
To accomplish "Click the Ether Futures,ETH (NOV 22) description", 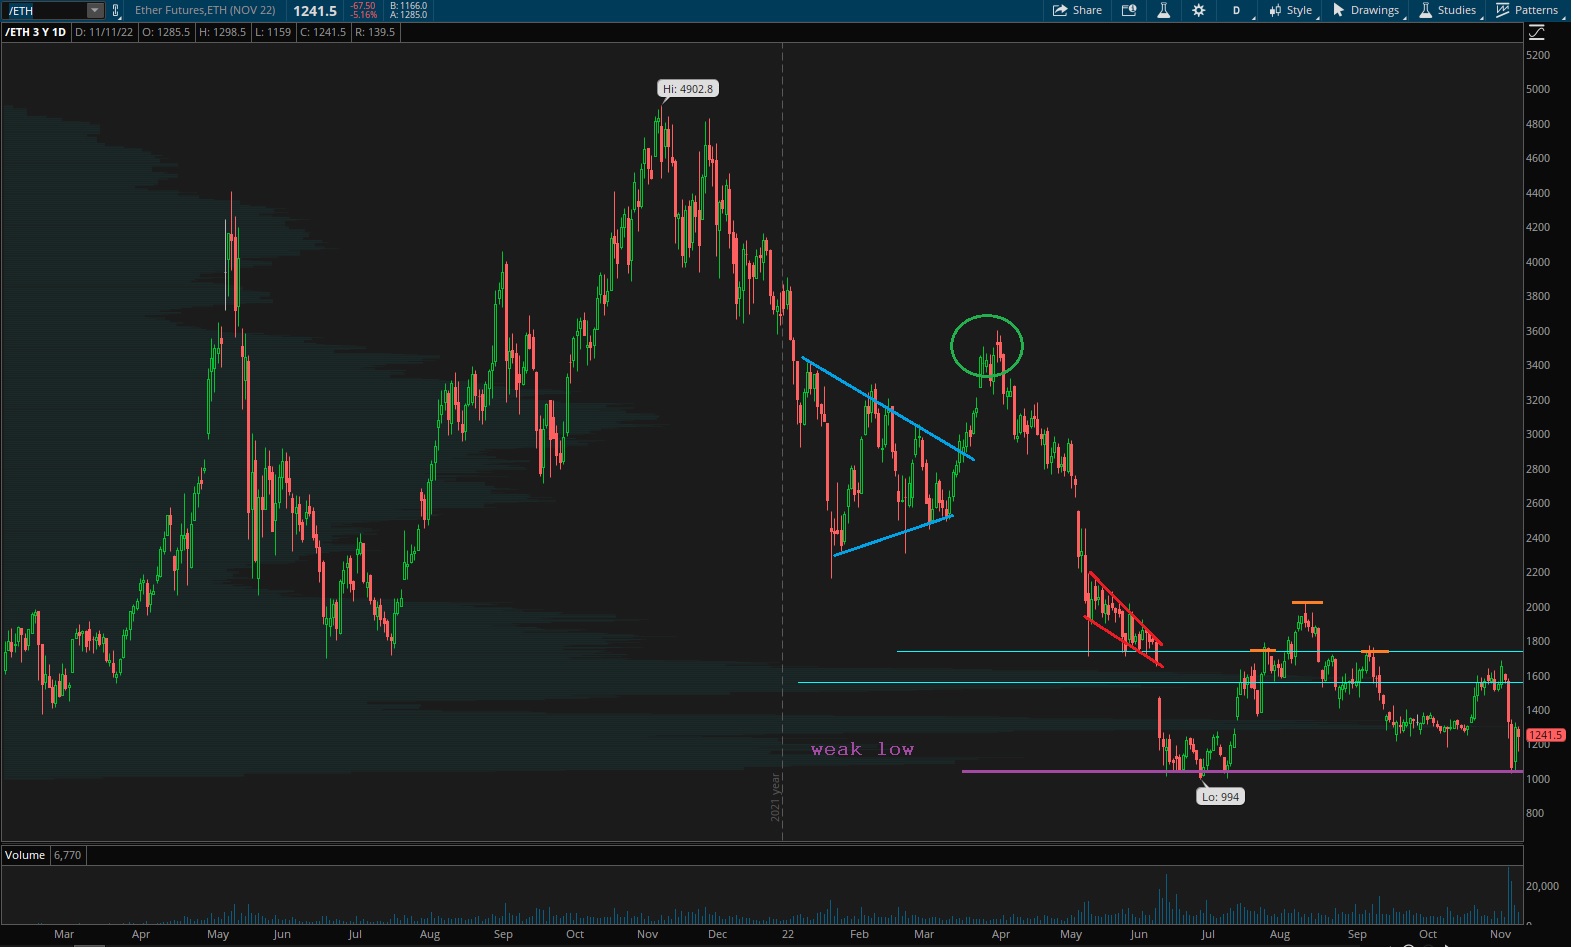I will (205, 10).
